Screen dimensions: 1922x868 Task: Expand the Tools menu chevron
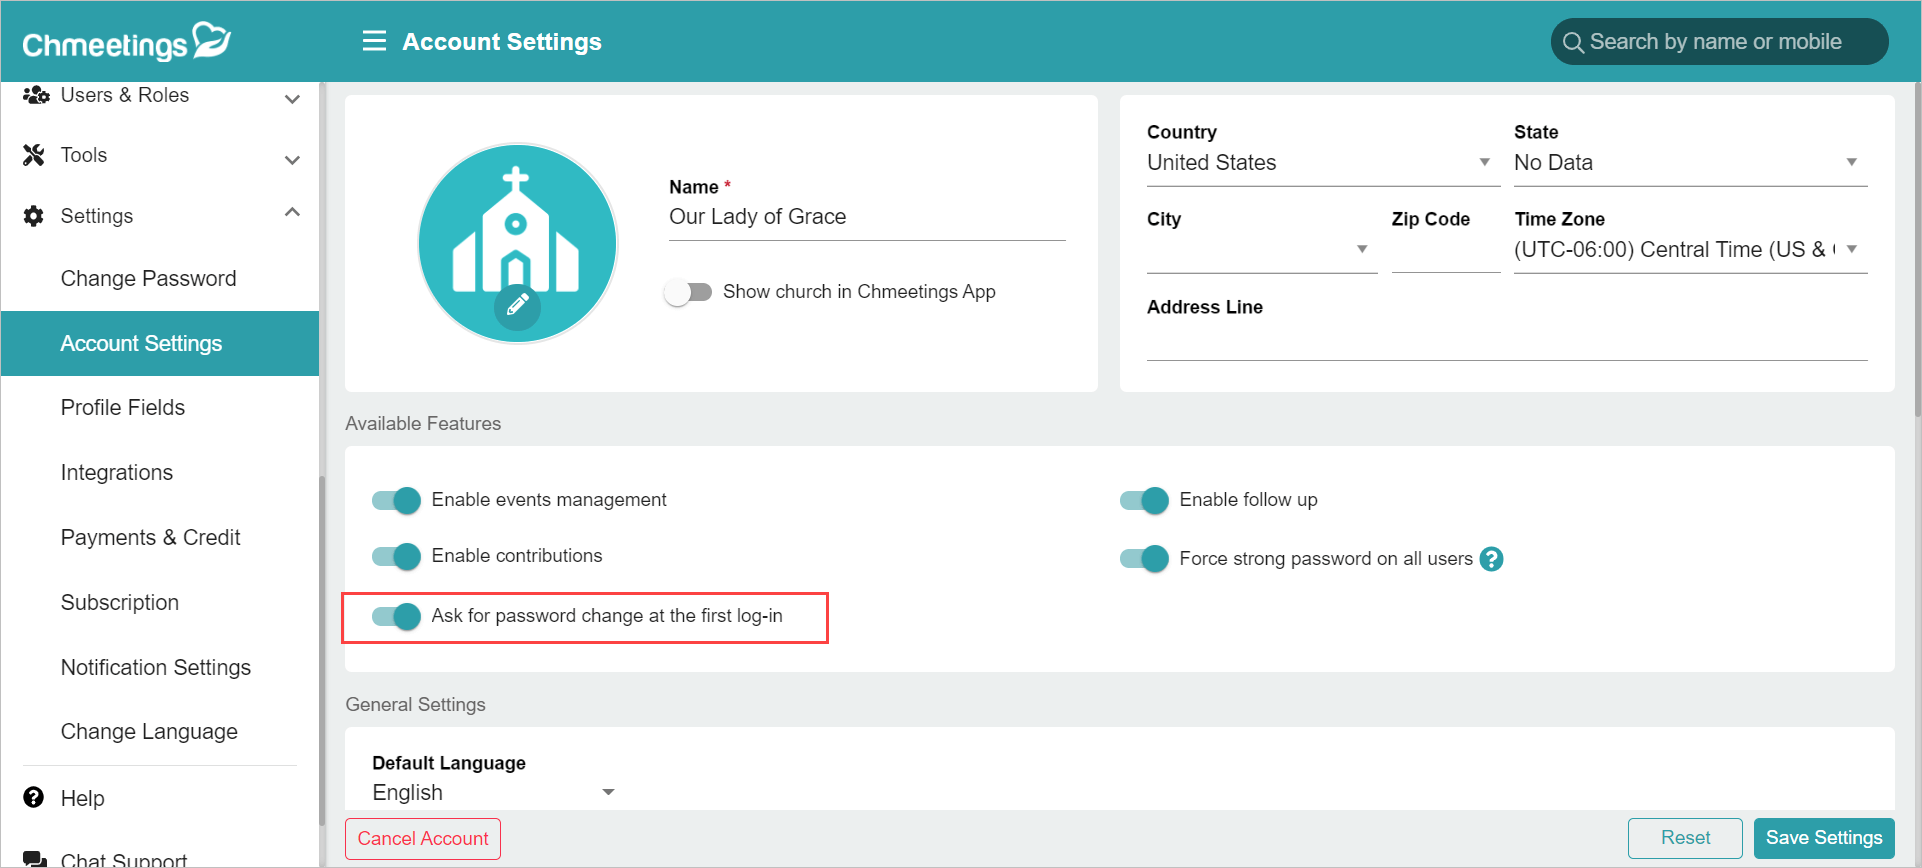(x=292, y=160)
